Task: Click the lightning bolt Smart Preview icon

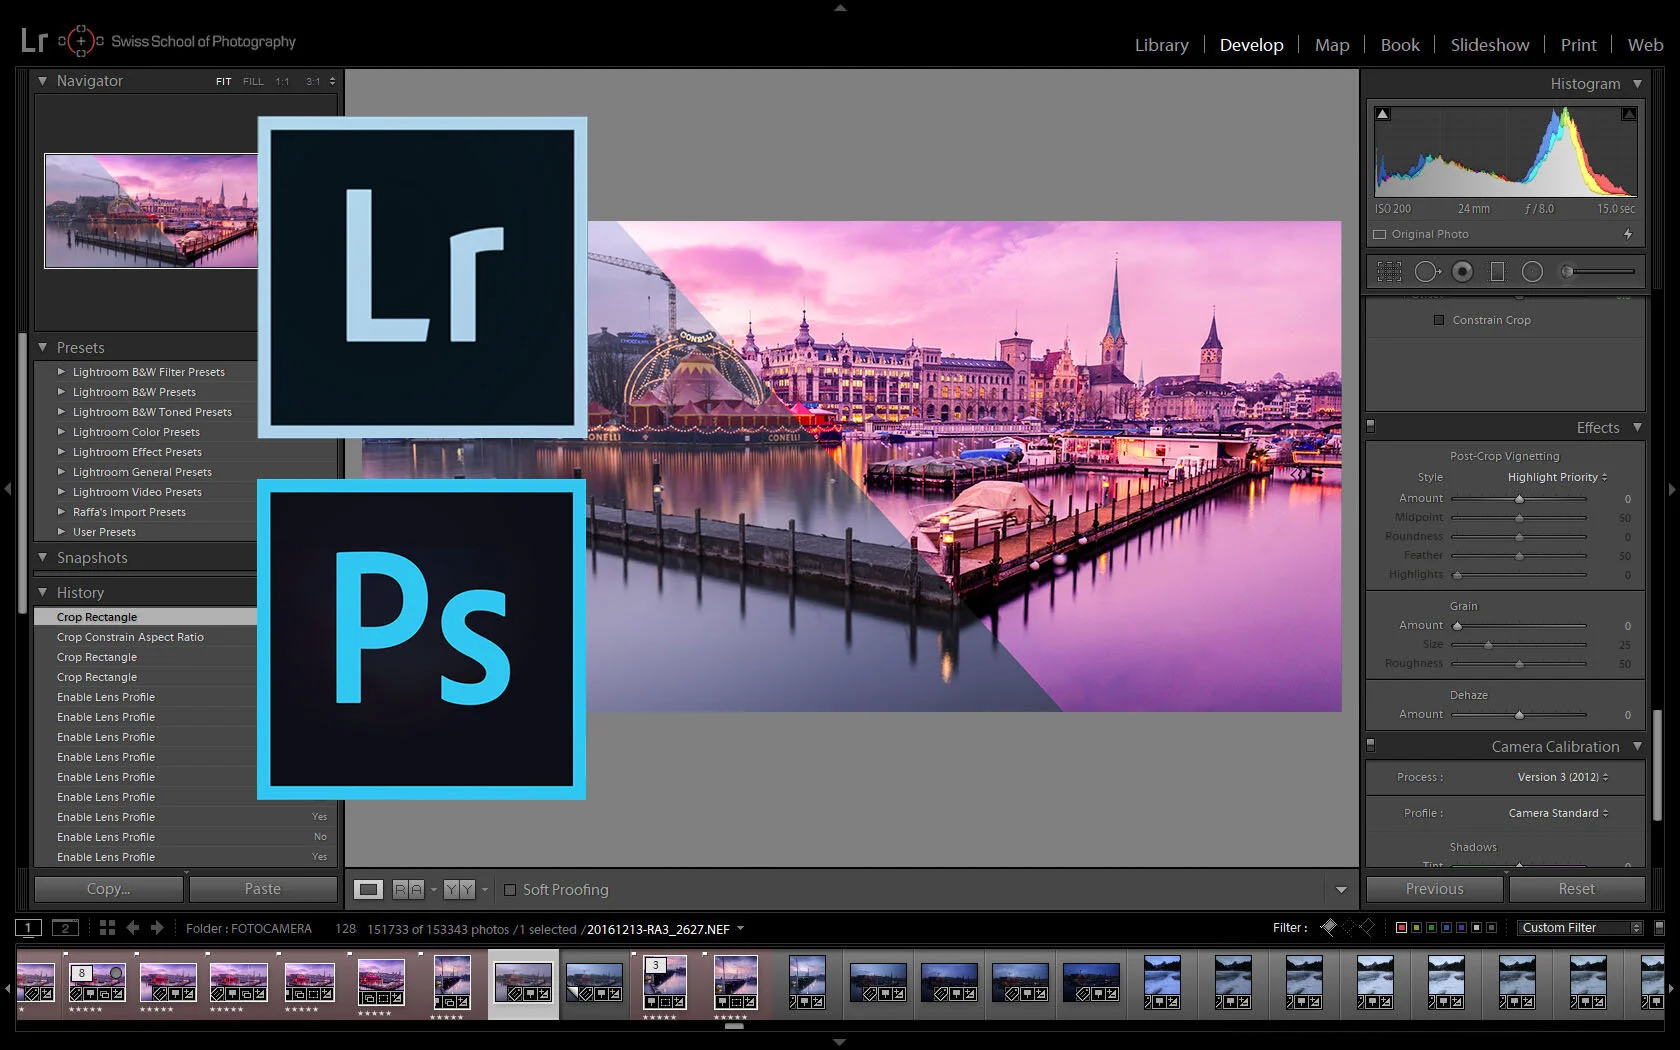Action: click(1628, 234)
